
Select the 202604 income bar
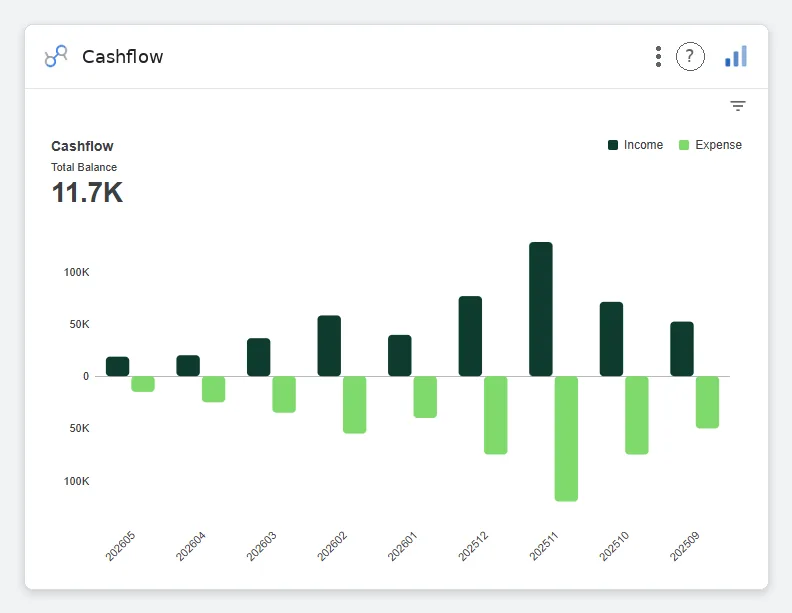click(x=188, y=366)
